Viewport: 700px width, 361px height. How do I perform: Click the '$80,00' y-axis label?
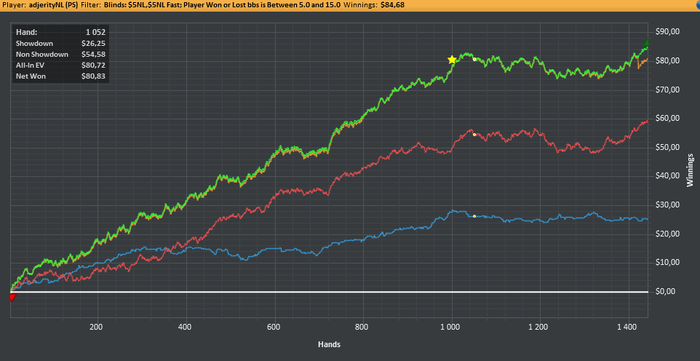[x=667, y=61]
